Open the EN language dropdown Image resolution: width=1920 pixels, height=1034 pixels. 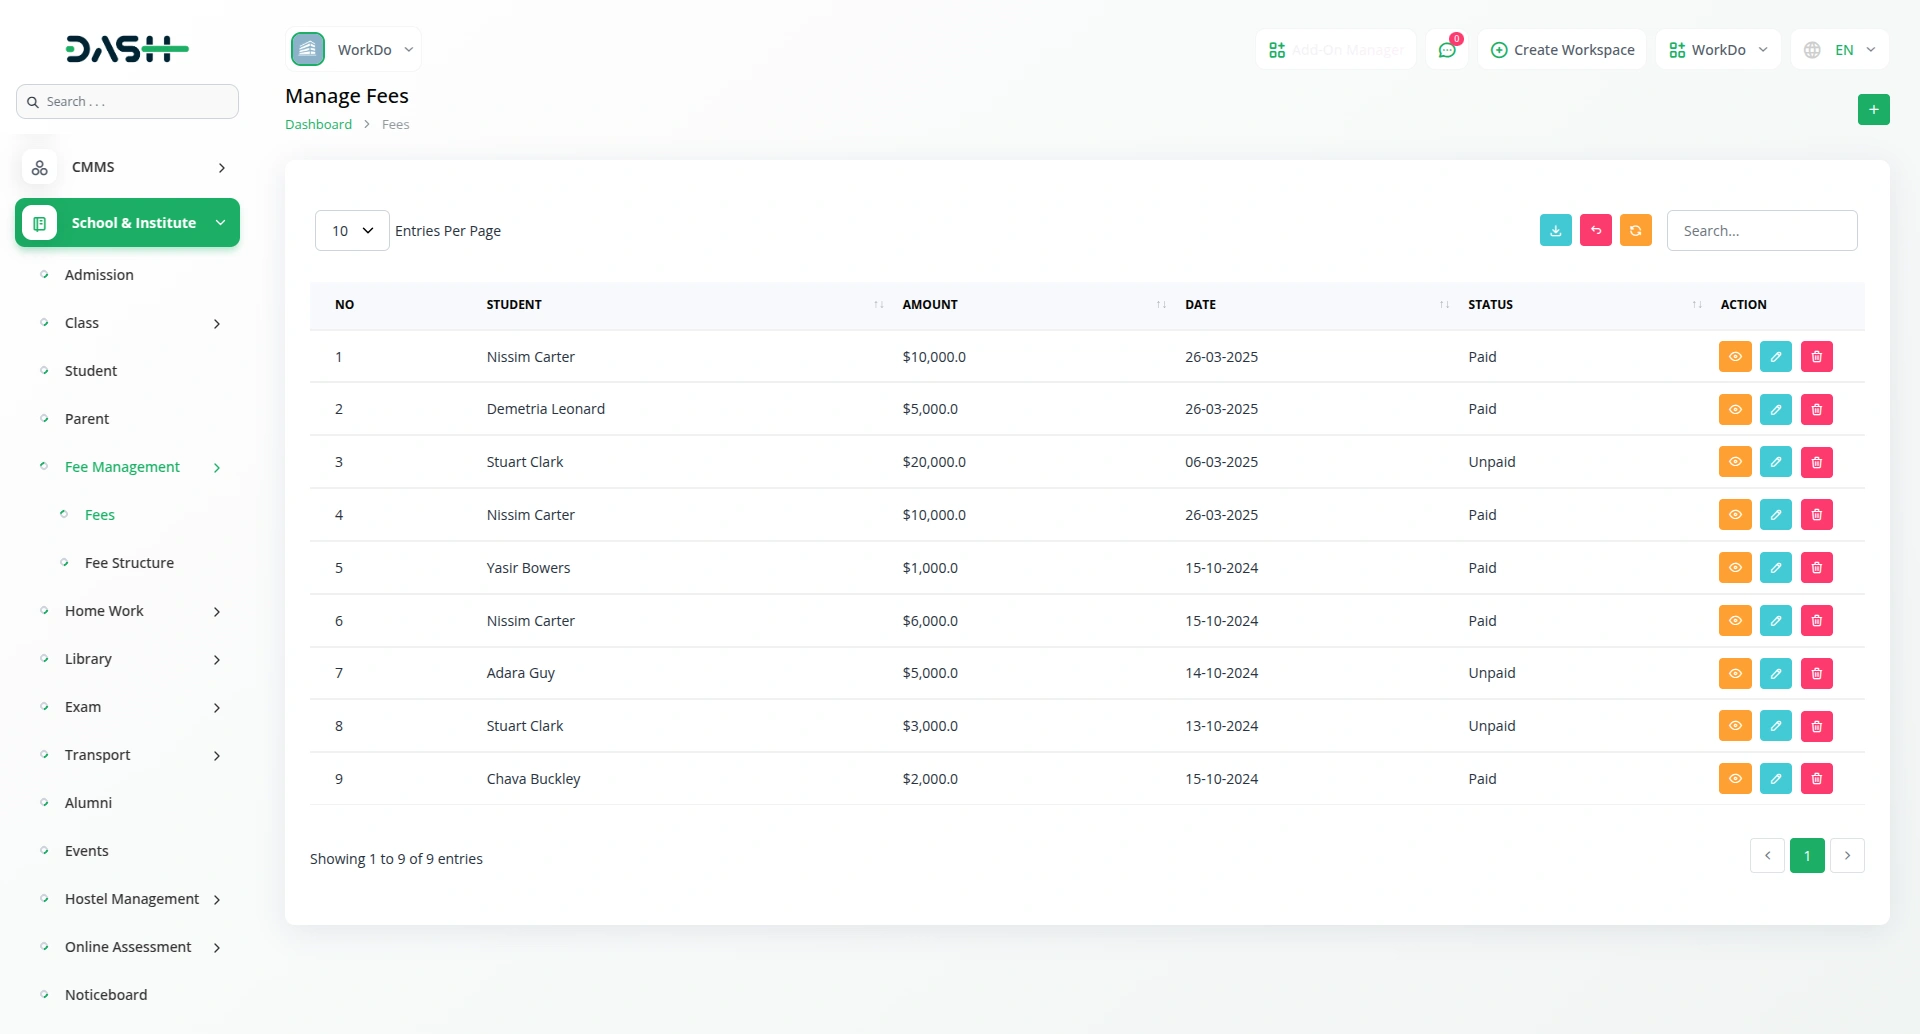(x=1840, y=50)
